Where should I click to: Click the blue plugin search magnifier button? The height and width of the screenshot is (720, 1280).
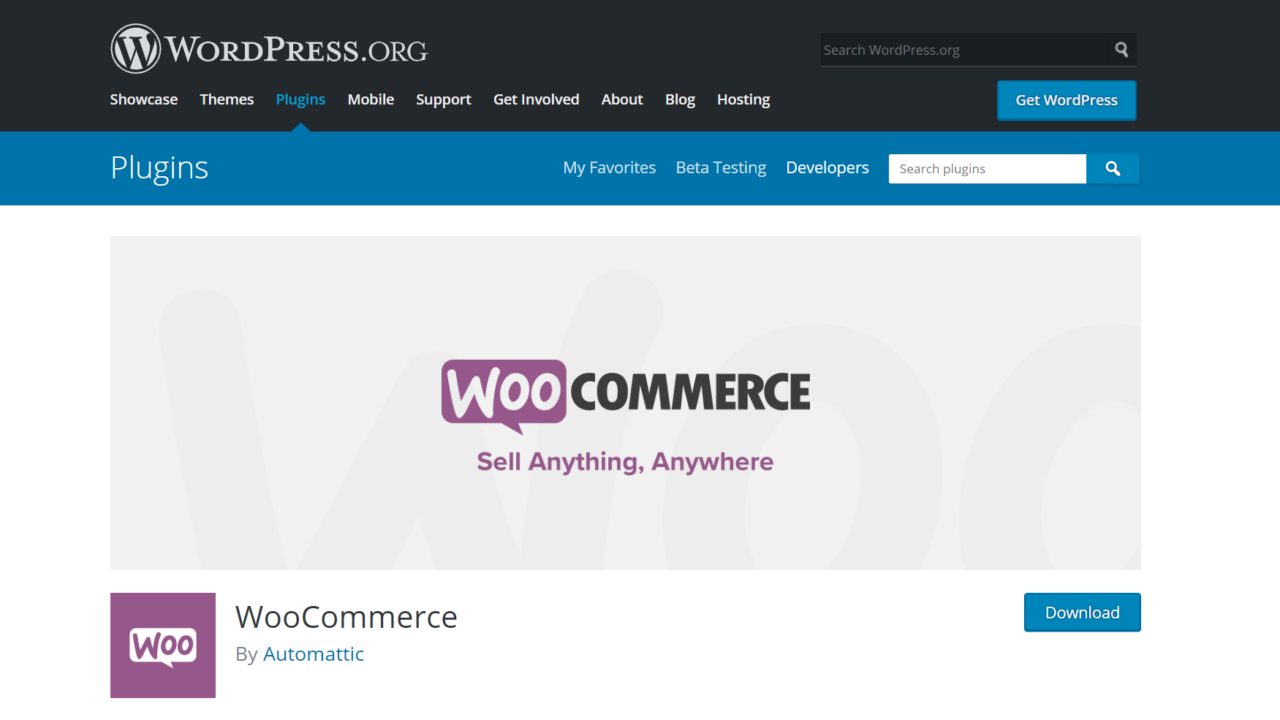[1113, 169]
